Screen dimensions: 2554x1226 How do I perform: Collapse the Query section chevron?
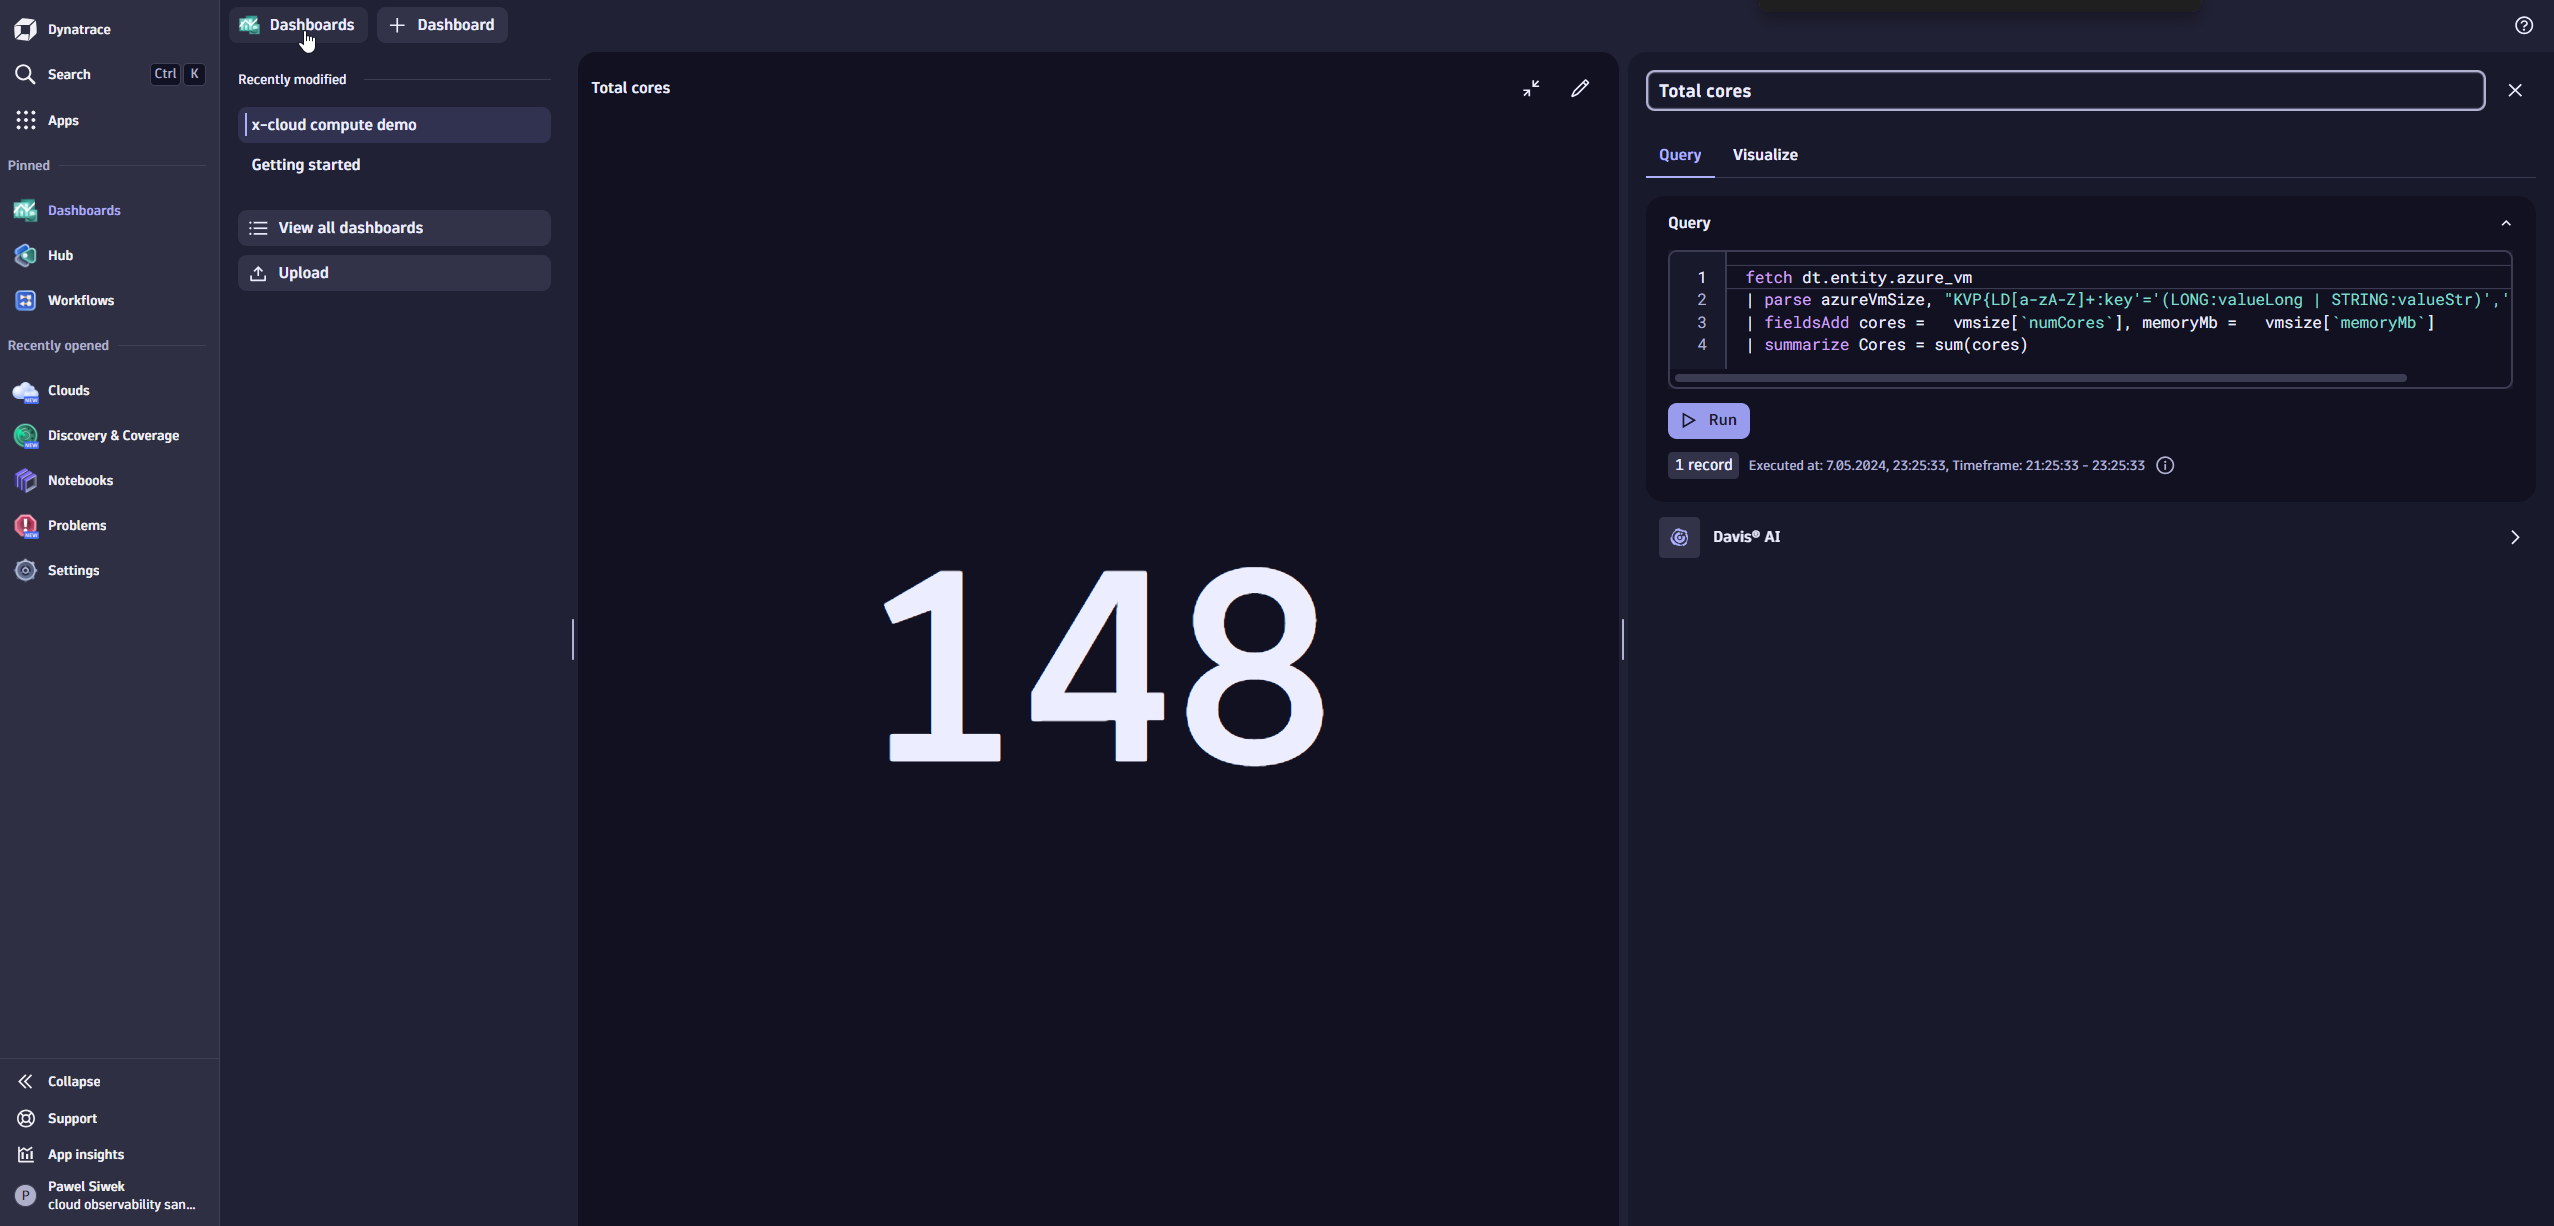pos(2506,224)
